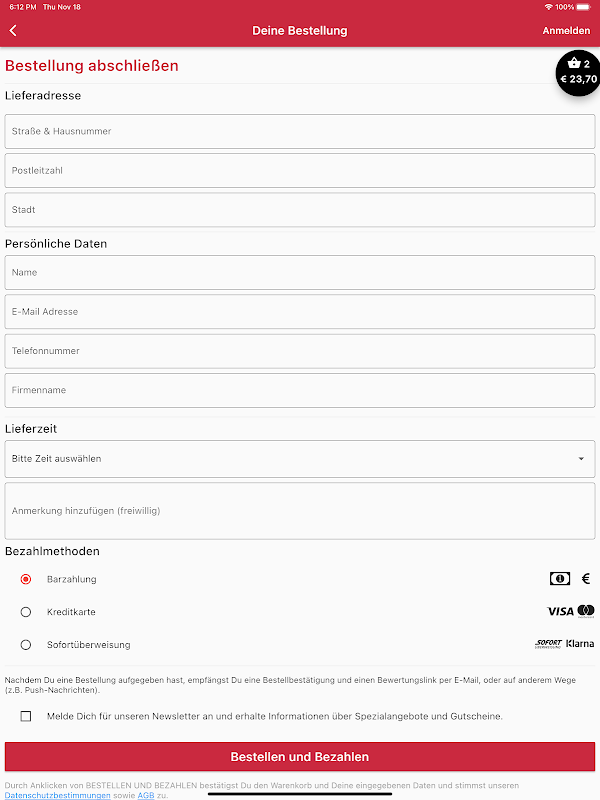Click the Sofort logo icon
600x800 pixels.
[x=548, y=644]
